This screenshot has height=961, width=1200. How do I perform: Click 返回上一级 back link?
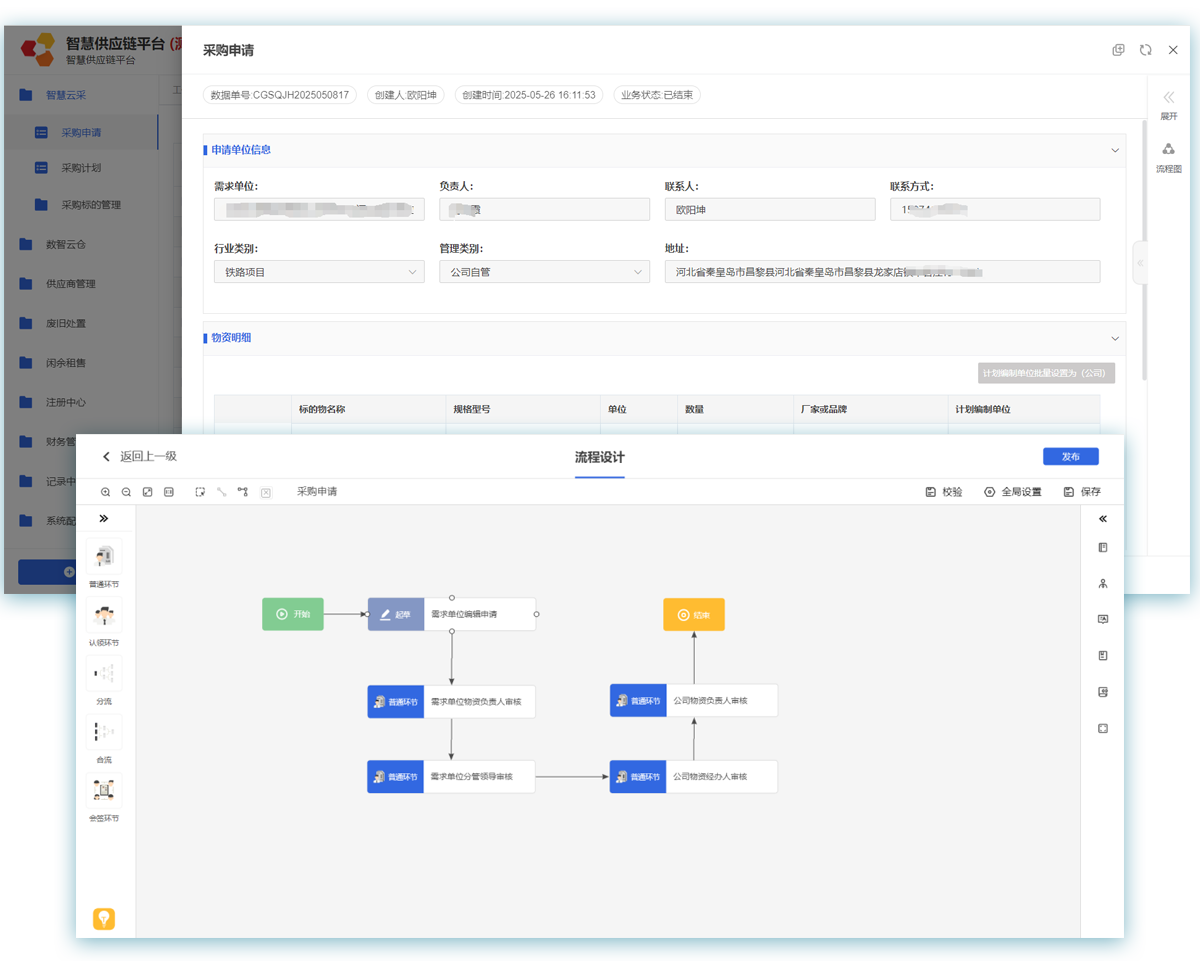(140, 456)
